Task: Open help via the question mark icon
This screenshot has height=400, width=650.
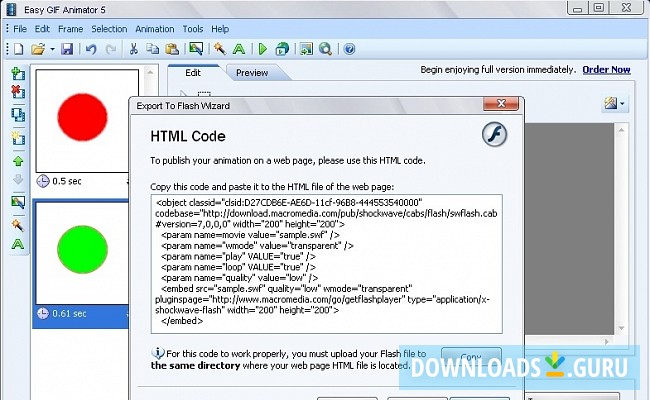Action: point(349,49)
